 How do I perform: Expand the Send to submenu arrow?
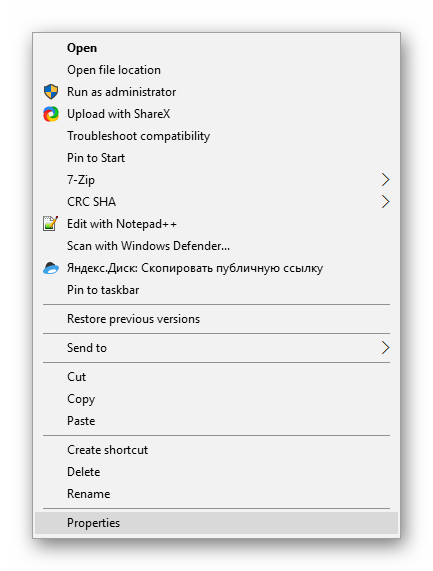385,348
